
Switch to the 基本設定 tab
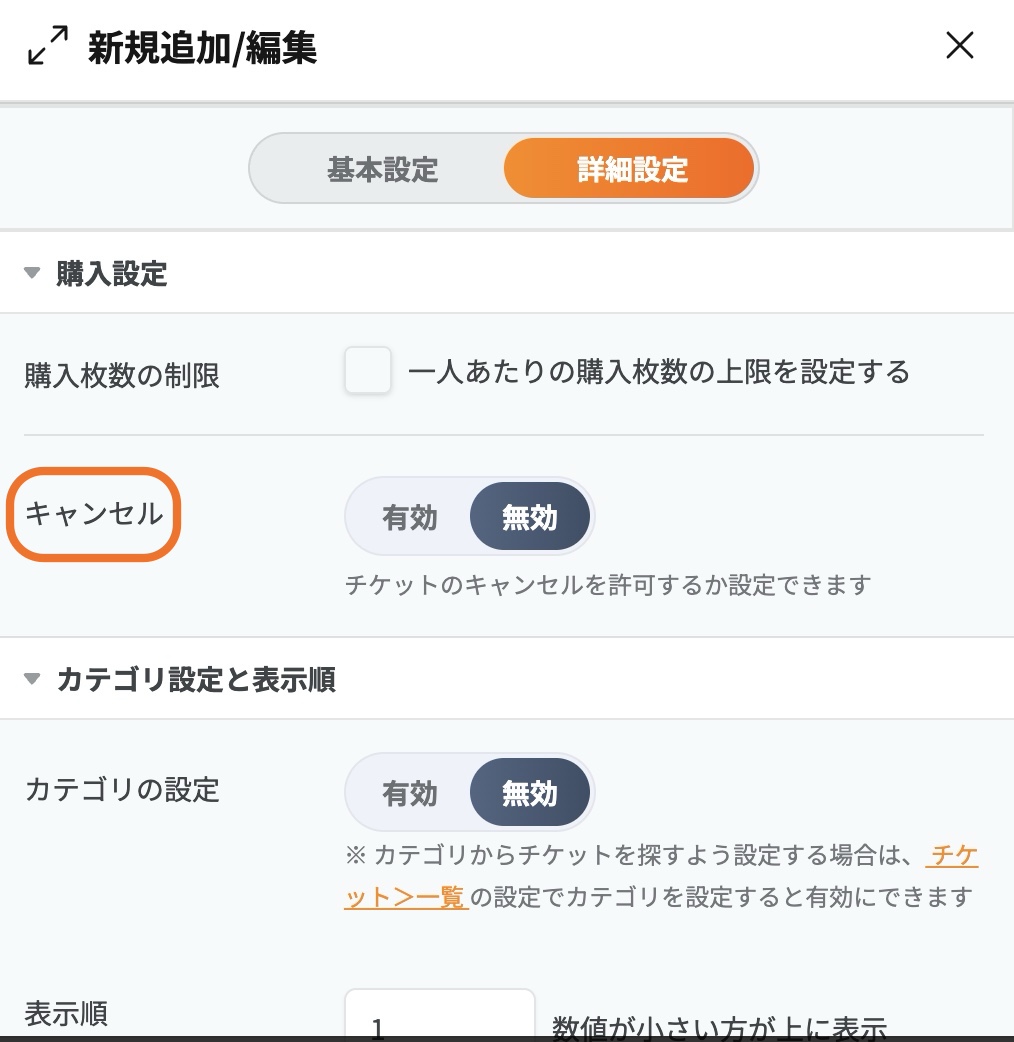pos(383,169)
